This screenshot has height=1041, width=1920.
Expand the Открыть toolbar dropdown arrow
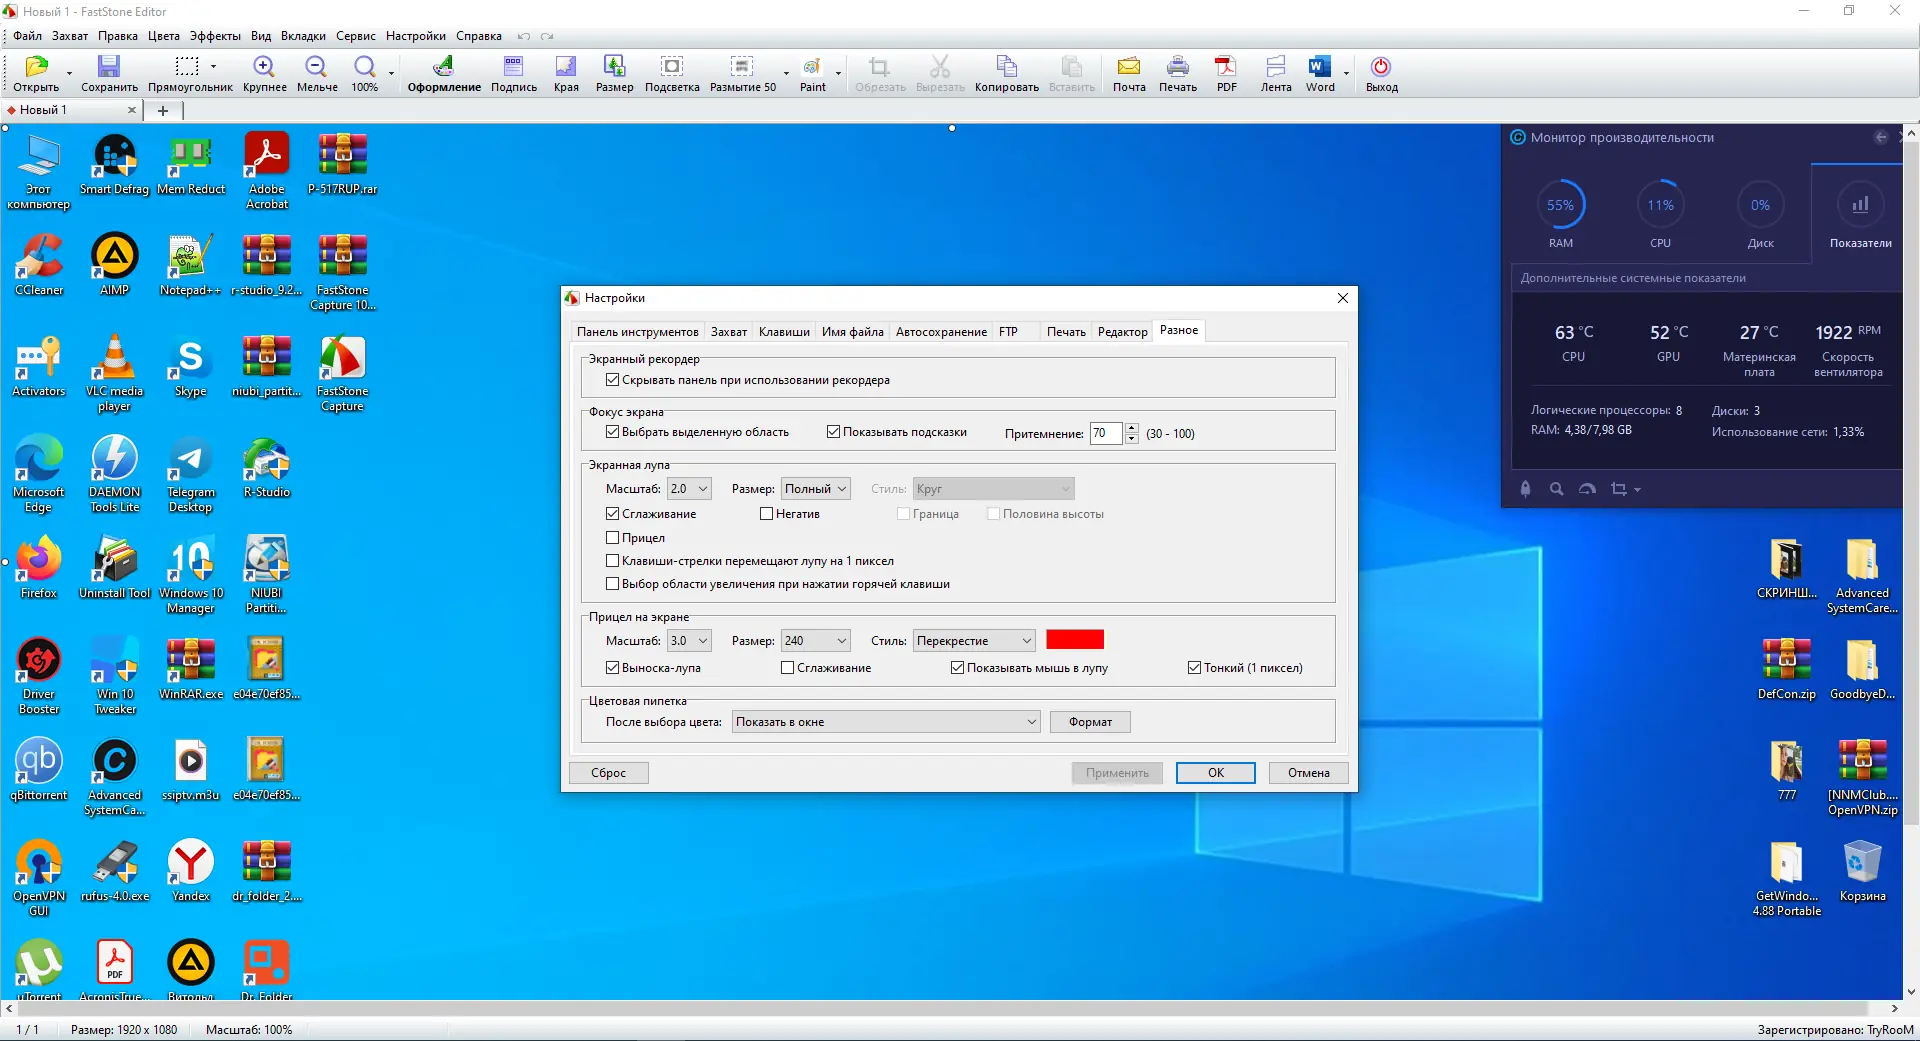[x=69, y=73]
